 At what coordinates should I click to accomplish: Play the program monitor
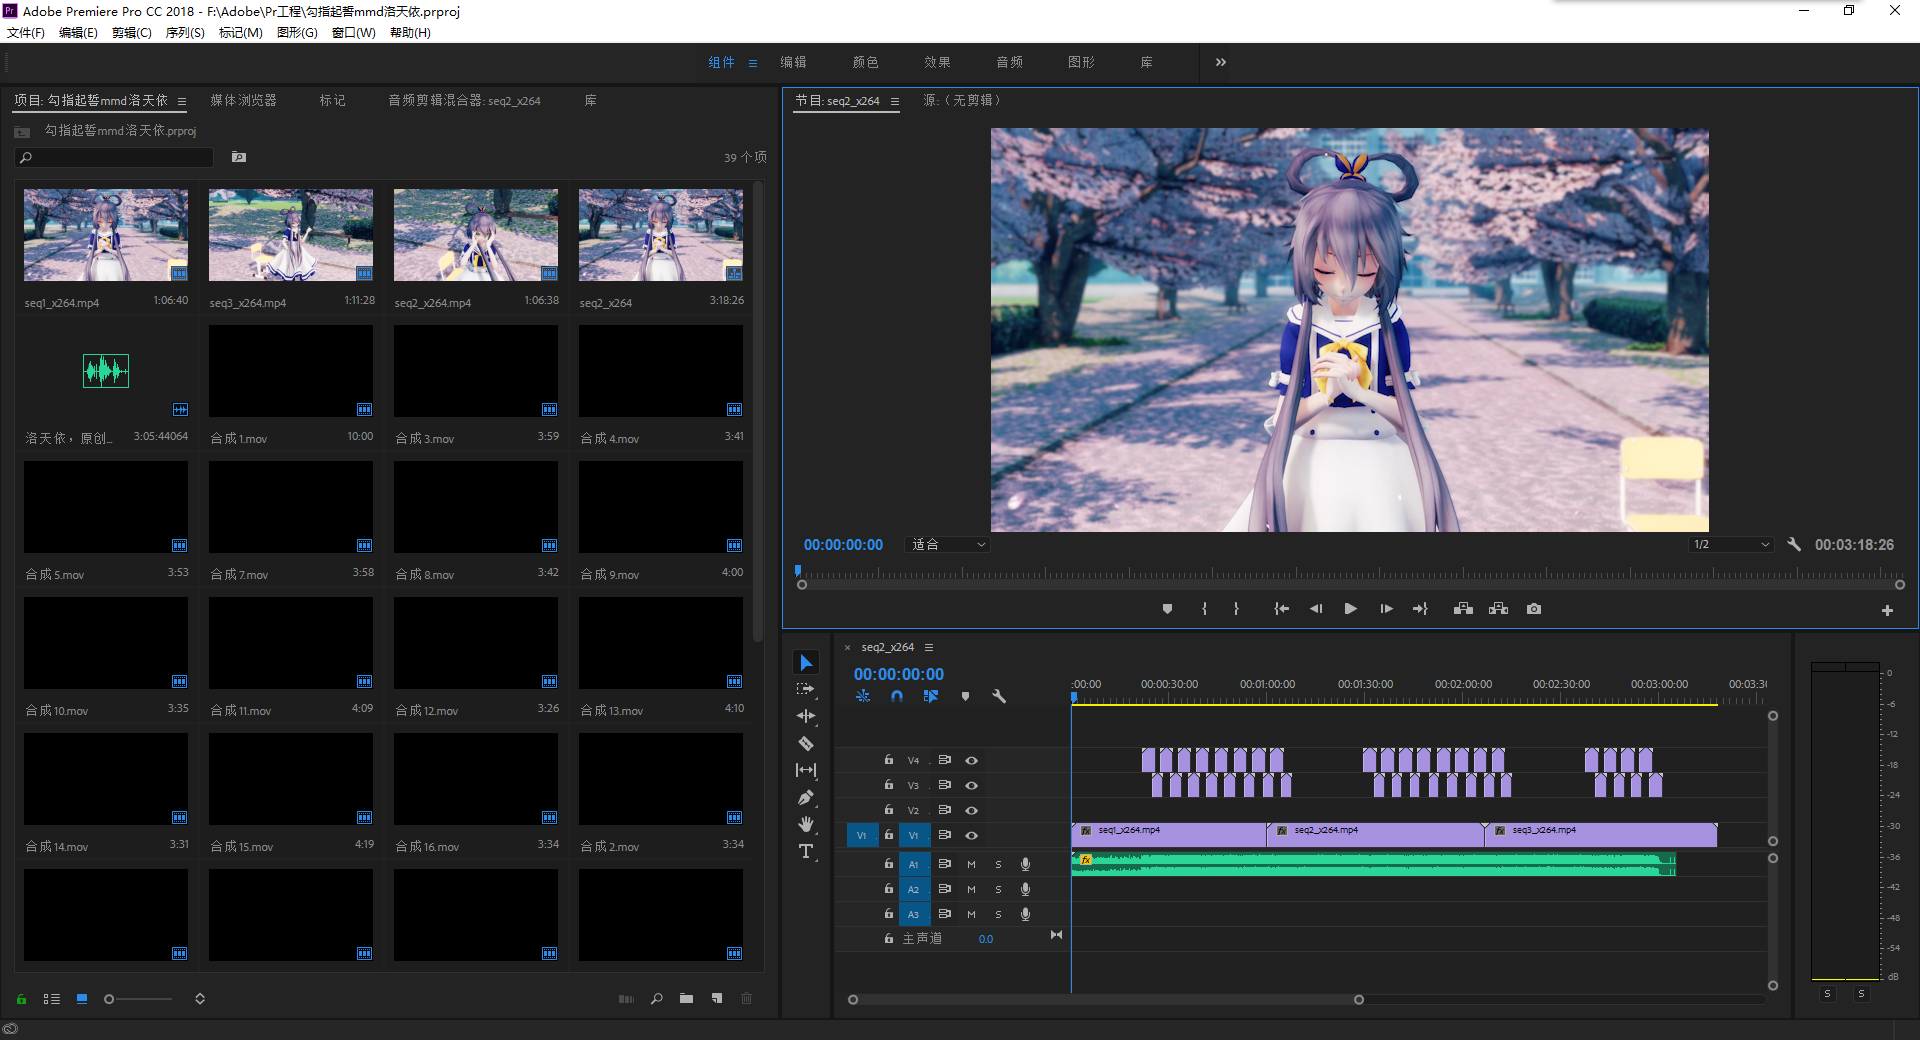click(x=1351, y=609)
